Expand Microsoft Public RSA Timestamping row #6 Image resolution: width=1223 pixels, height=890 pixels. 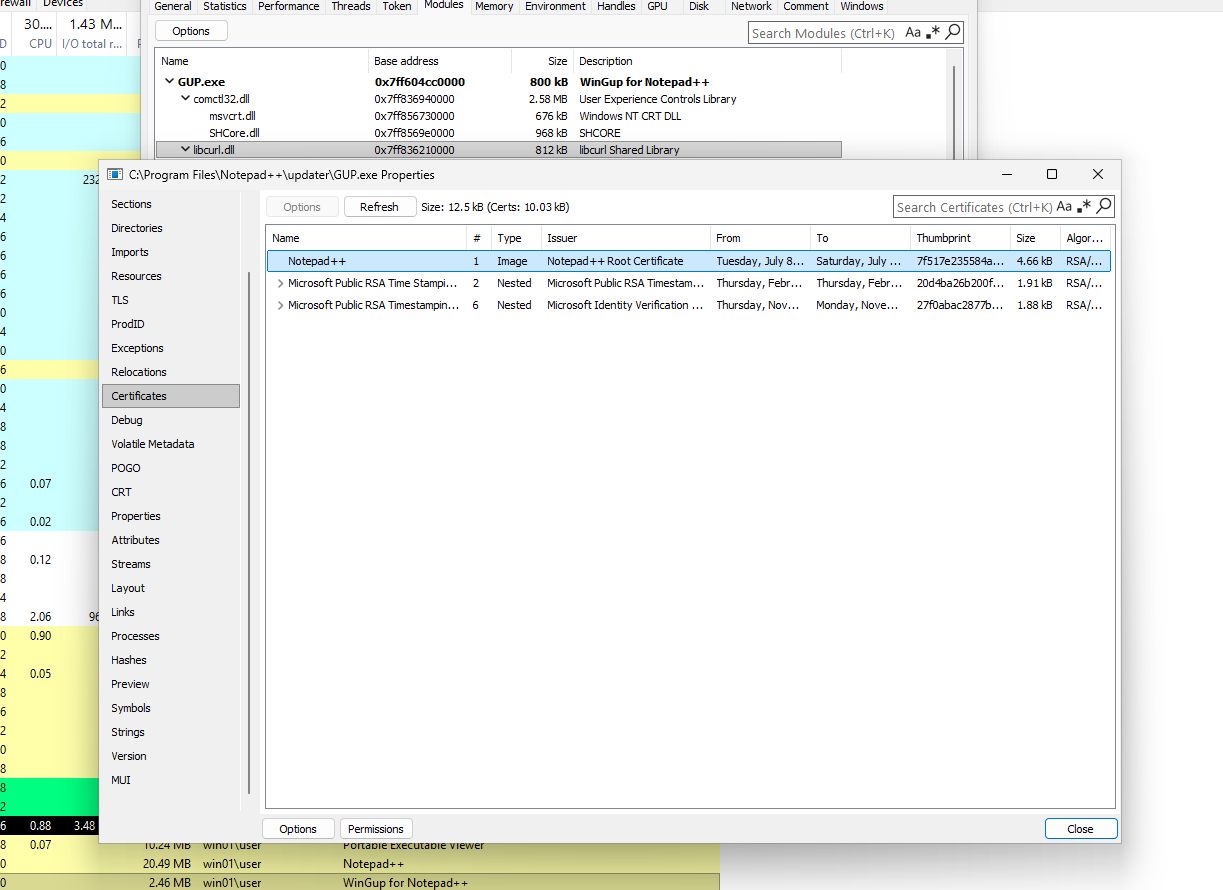click(x=280, y=305)
